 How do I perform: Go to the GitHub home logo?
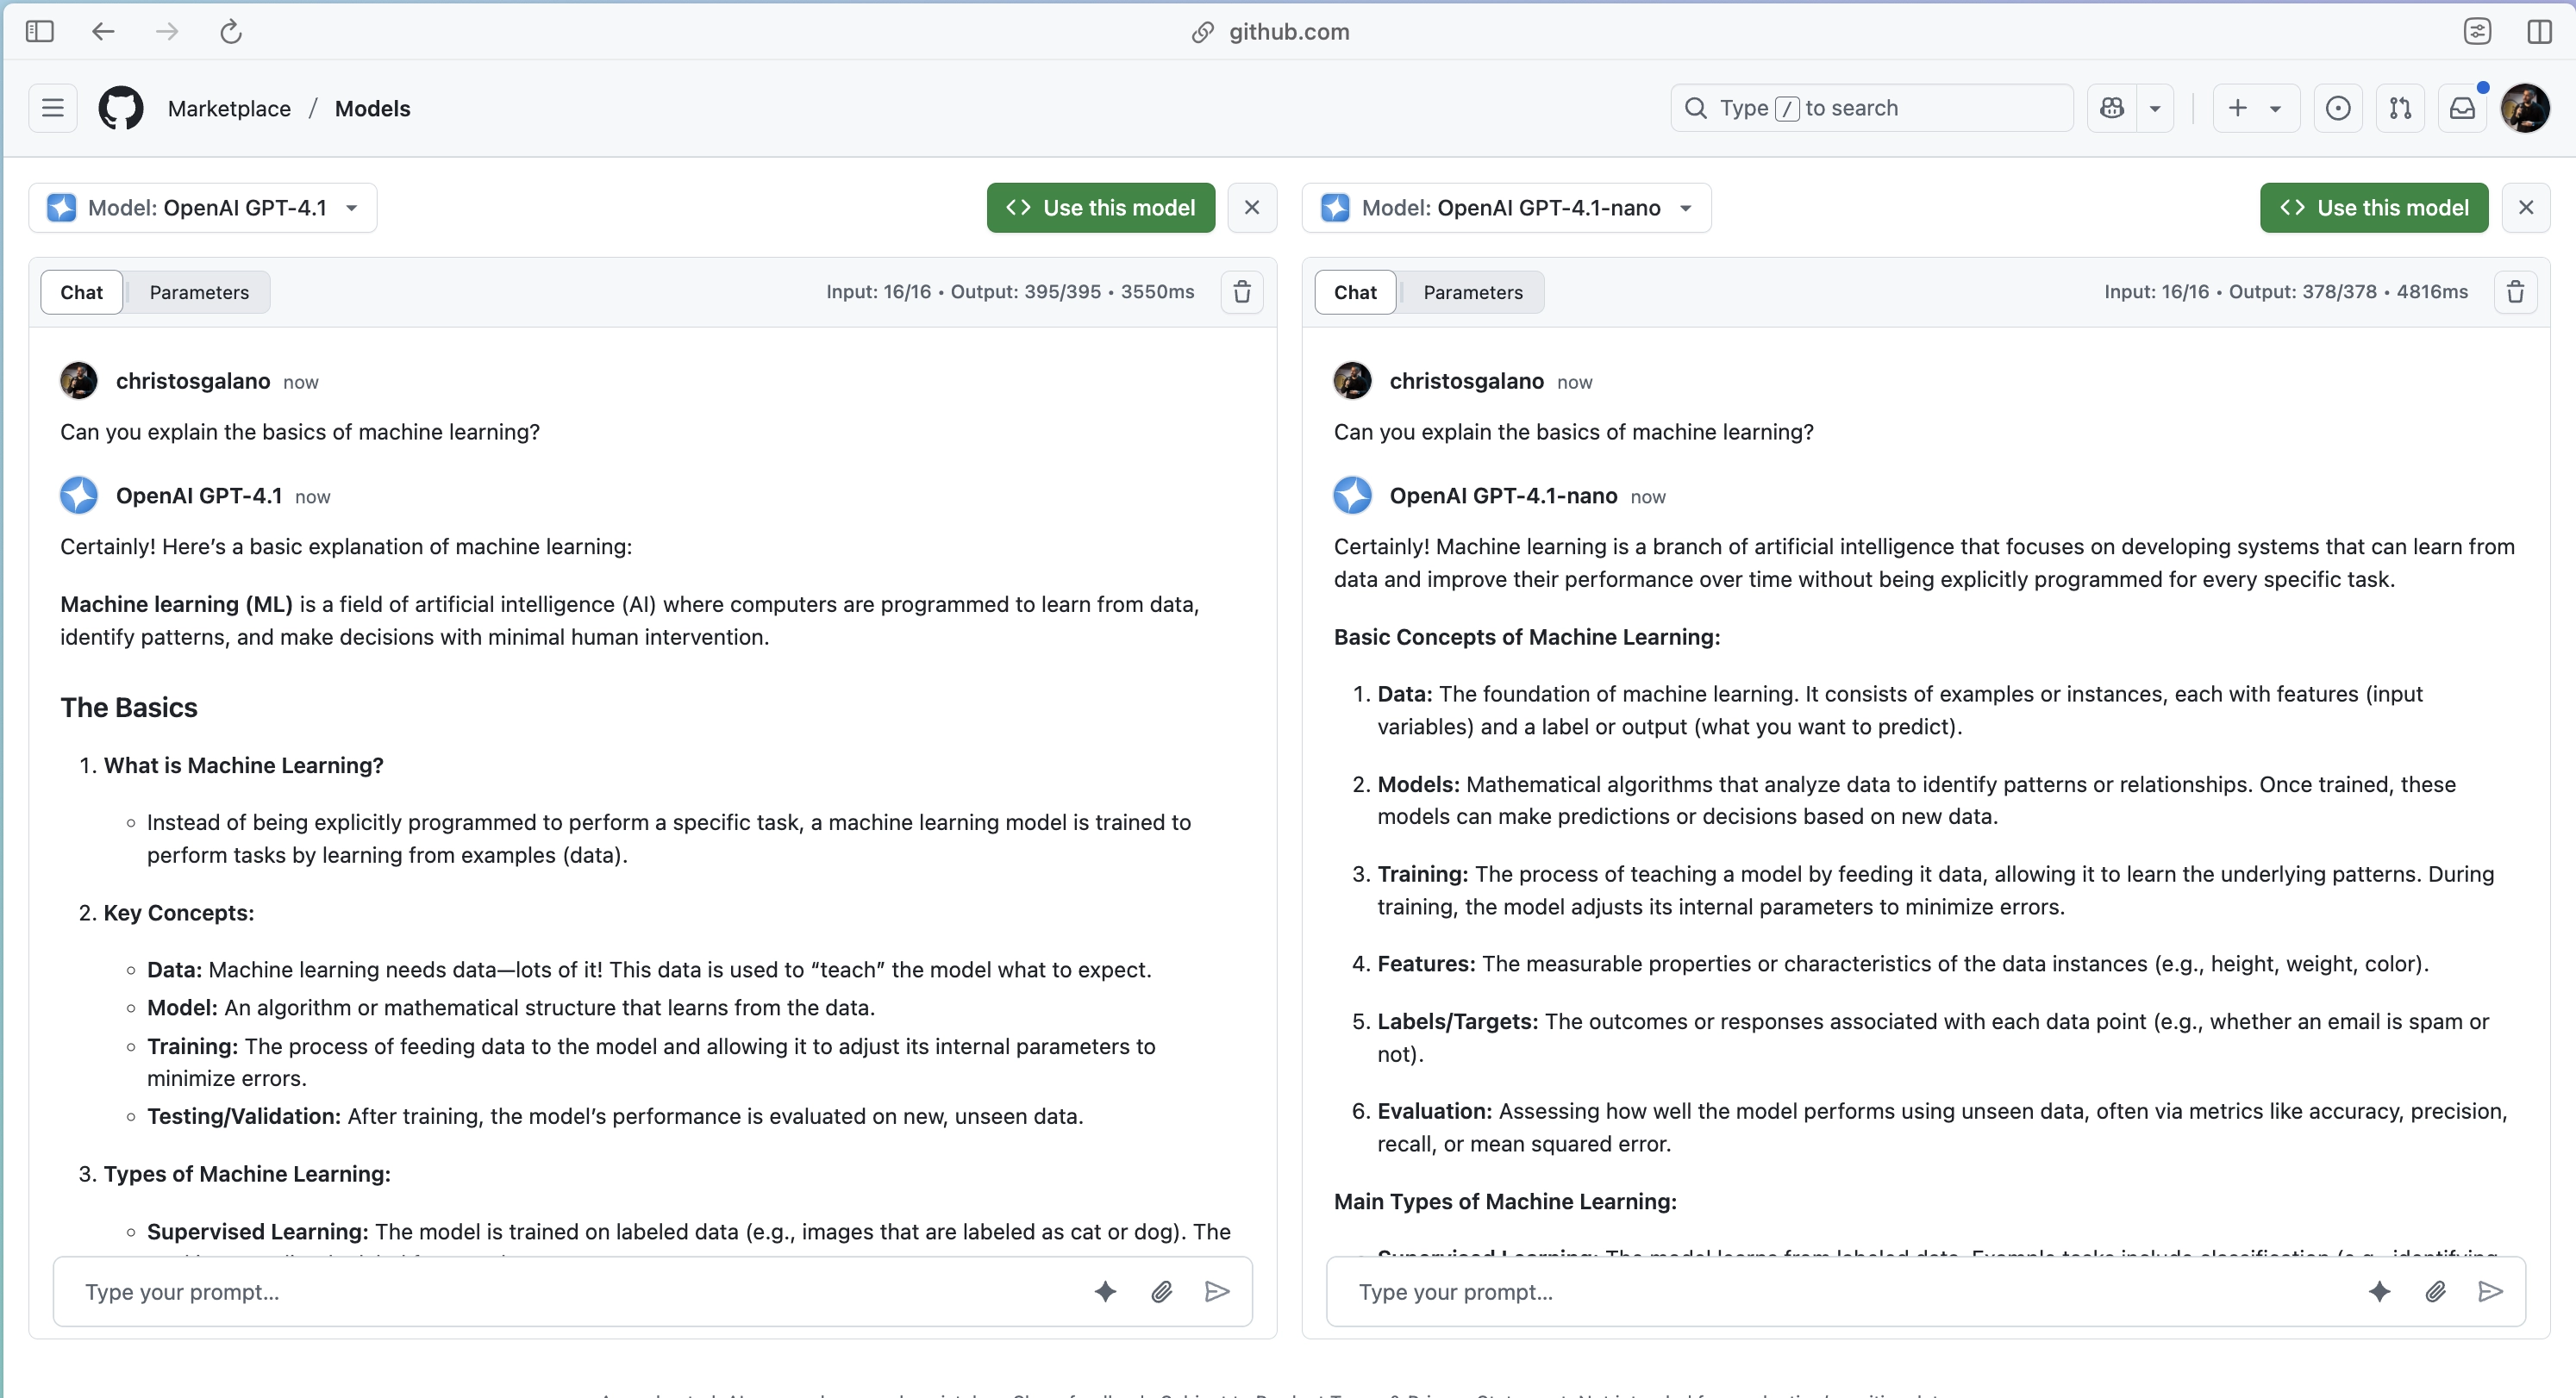pos(121,108)
